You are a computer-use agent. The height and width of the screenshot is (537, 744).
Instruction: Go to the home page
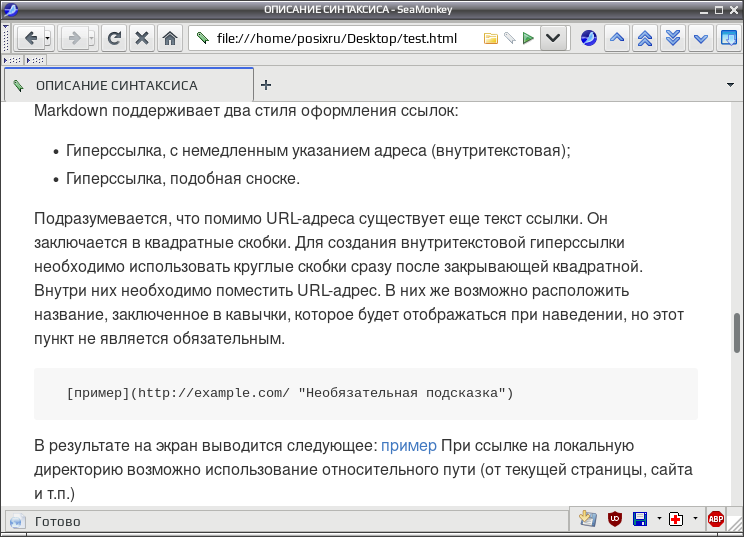click(169, 38)
